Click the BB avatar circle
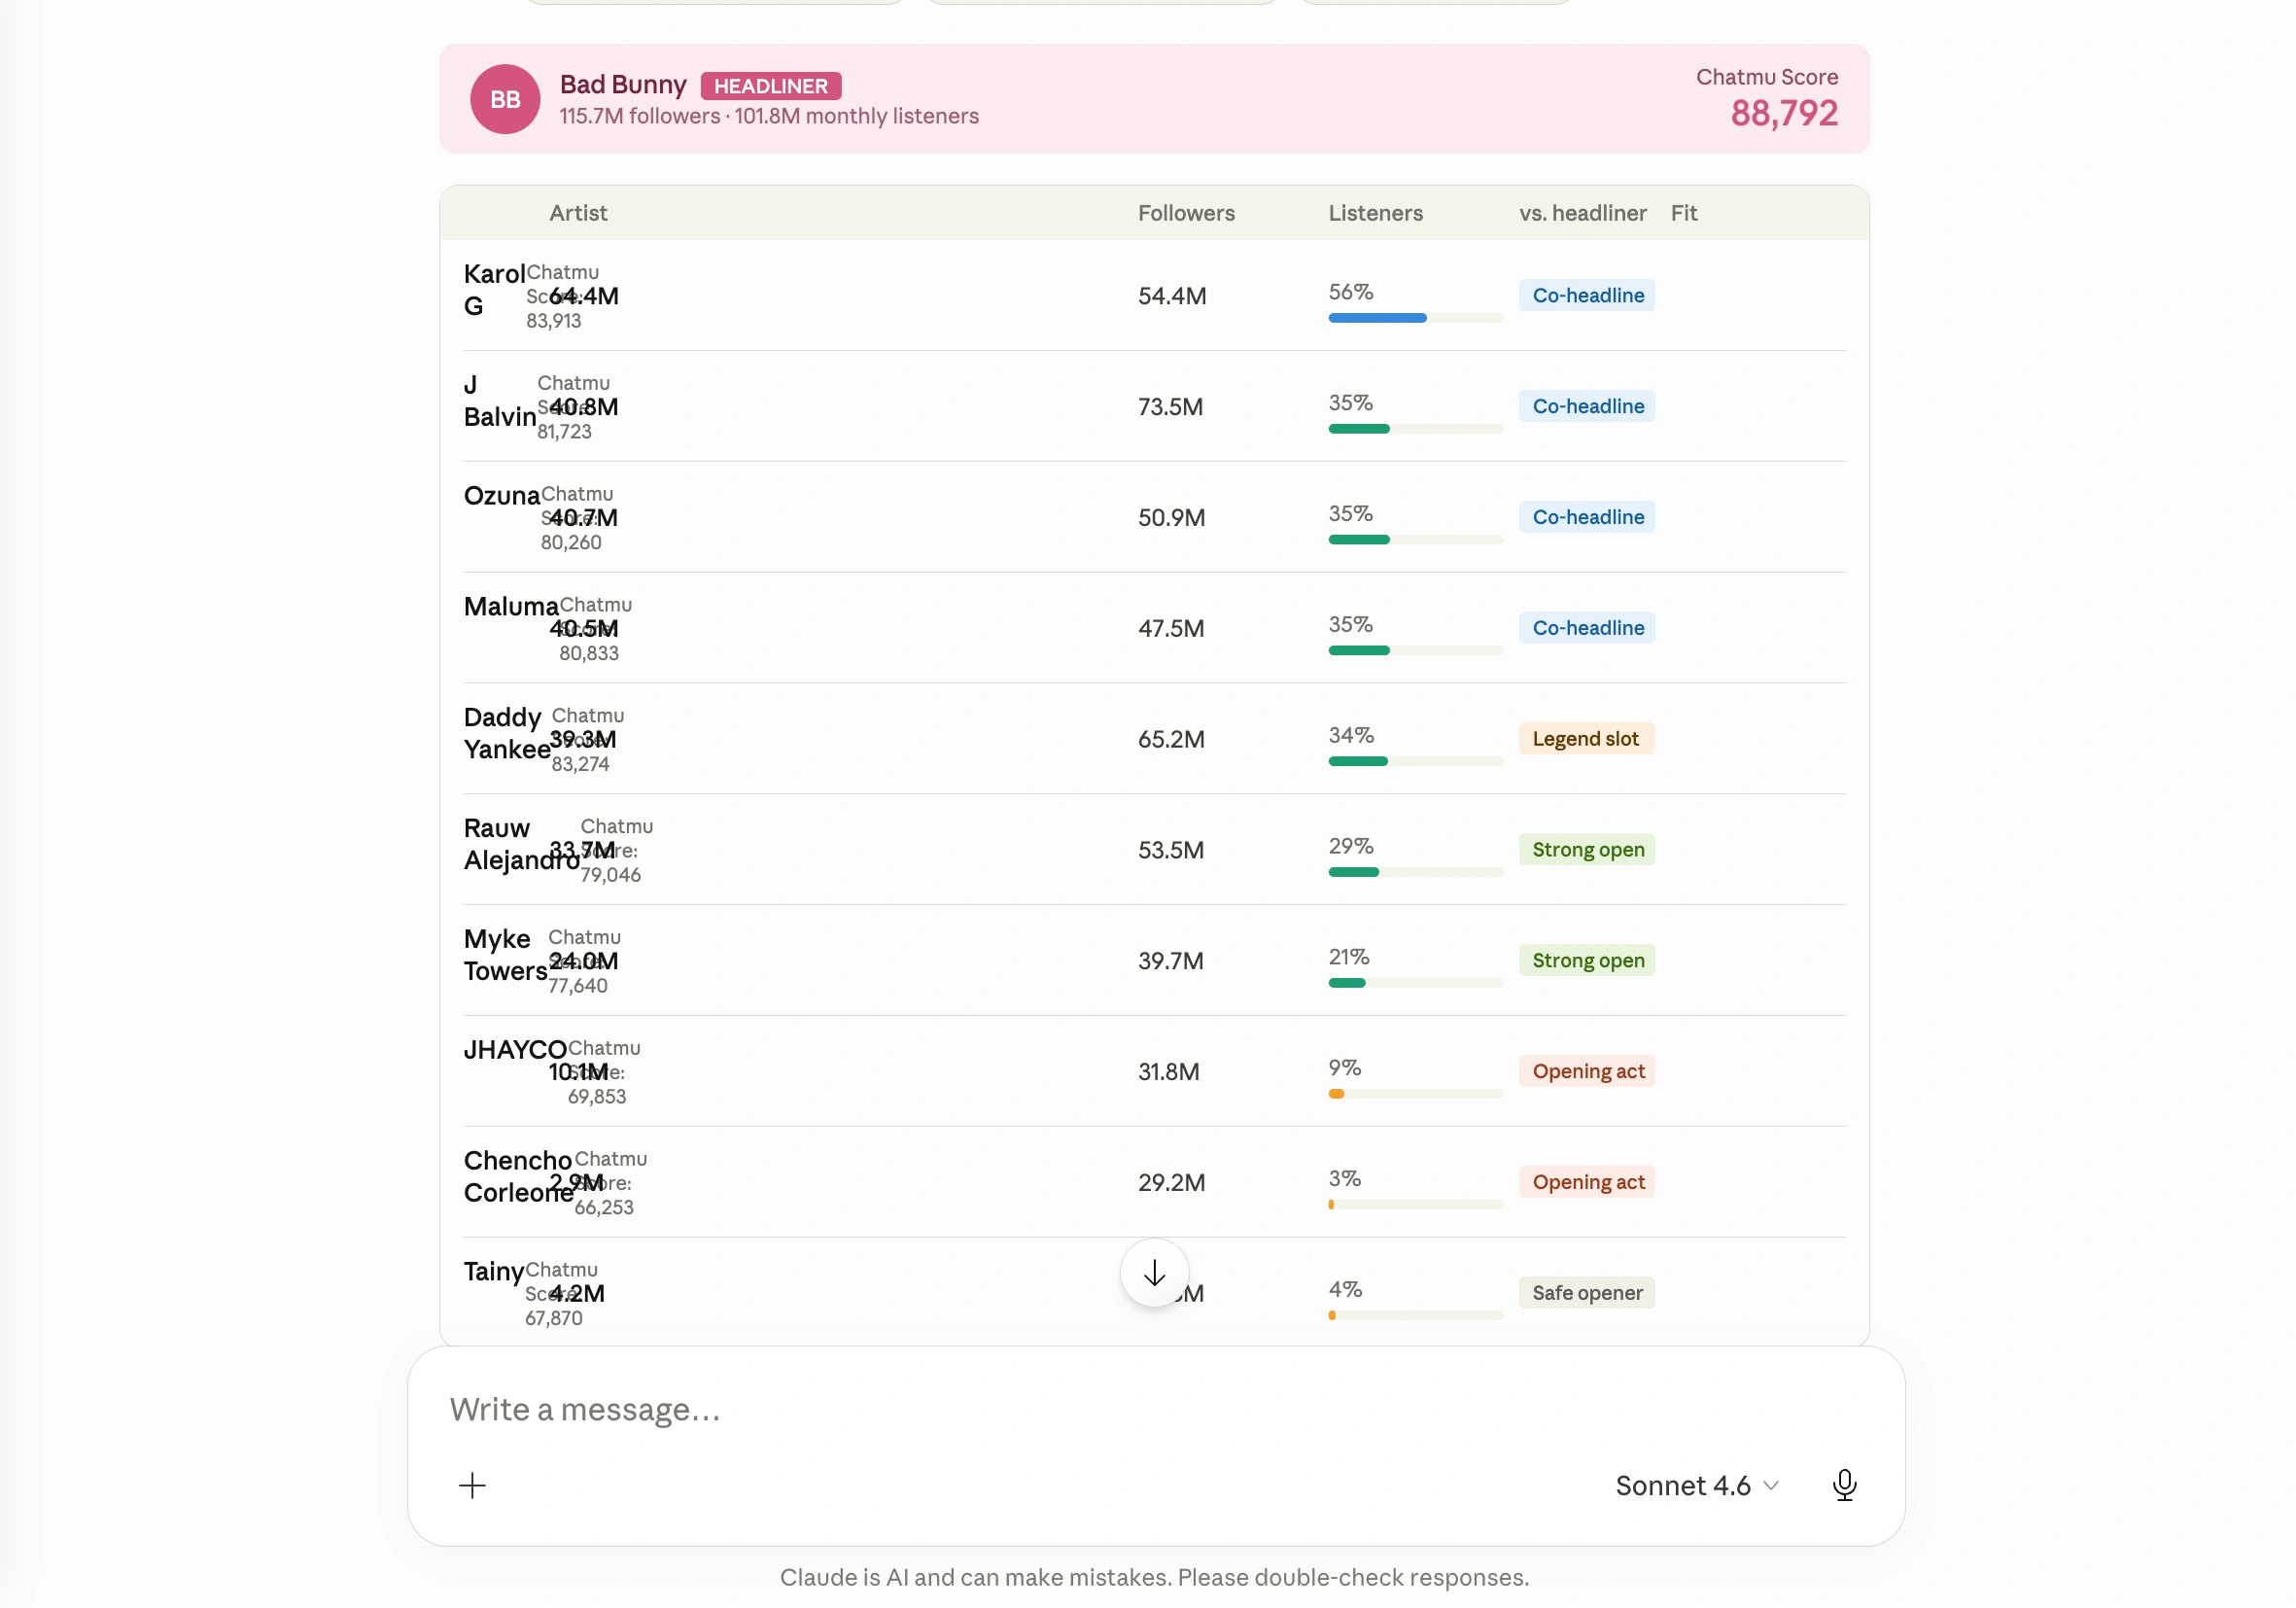 tap(505, 99)
